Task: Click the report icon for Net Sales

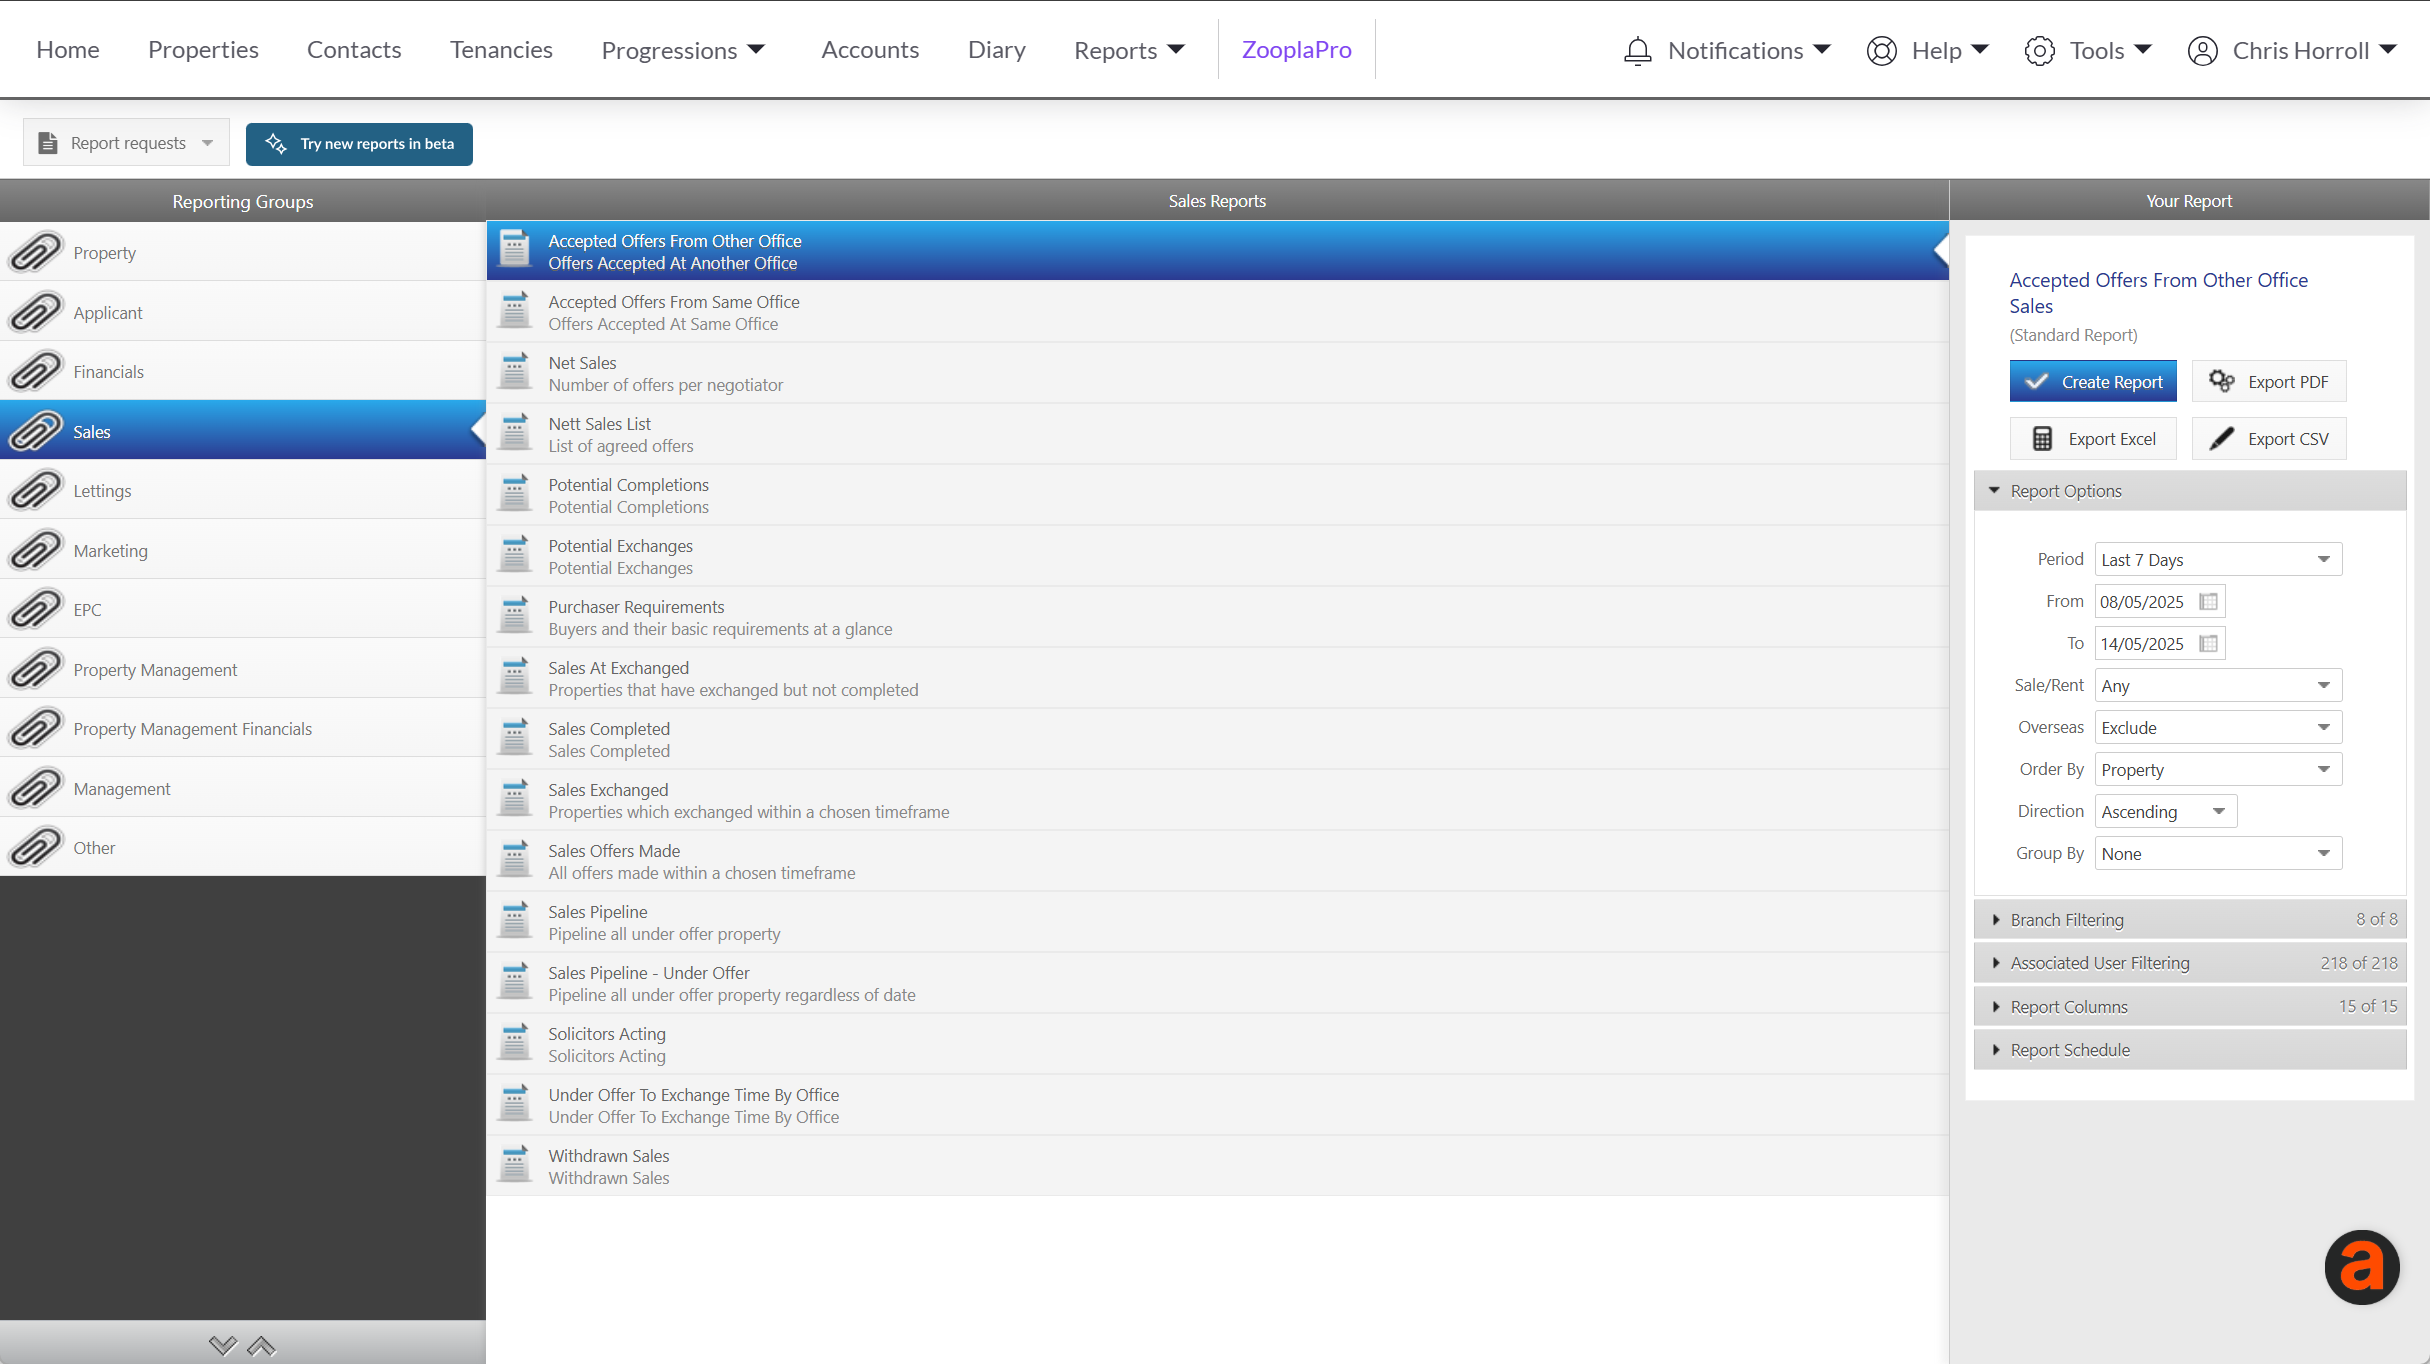Action: 514,372
